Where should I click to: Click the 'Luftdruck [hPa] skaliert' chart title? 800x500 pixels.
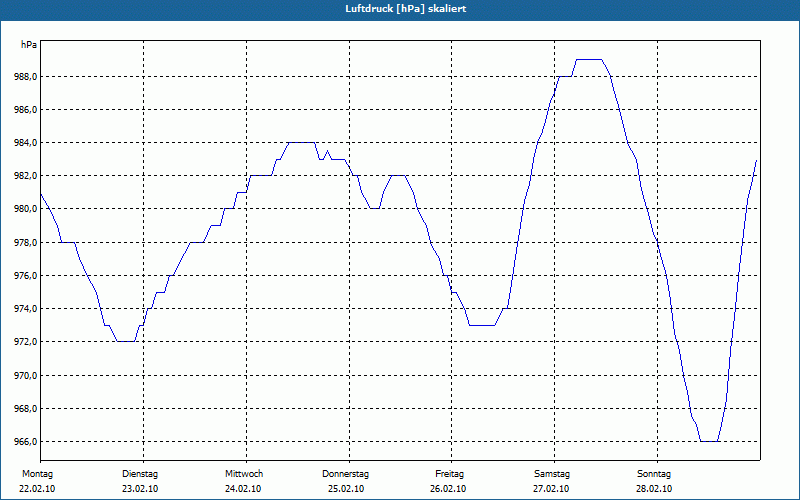tap(406, 9)
